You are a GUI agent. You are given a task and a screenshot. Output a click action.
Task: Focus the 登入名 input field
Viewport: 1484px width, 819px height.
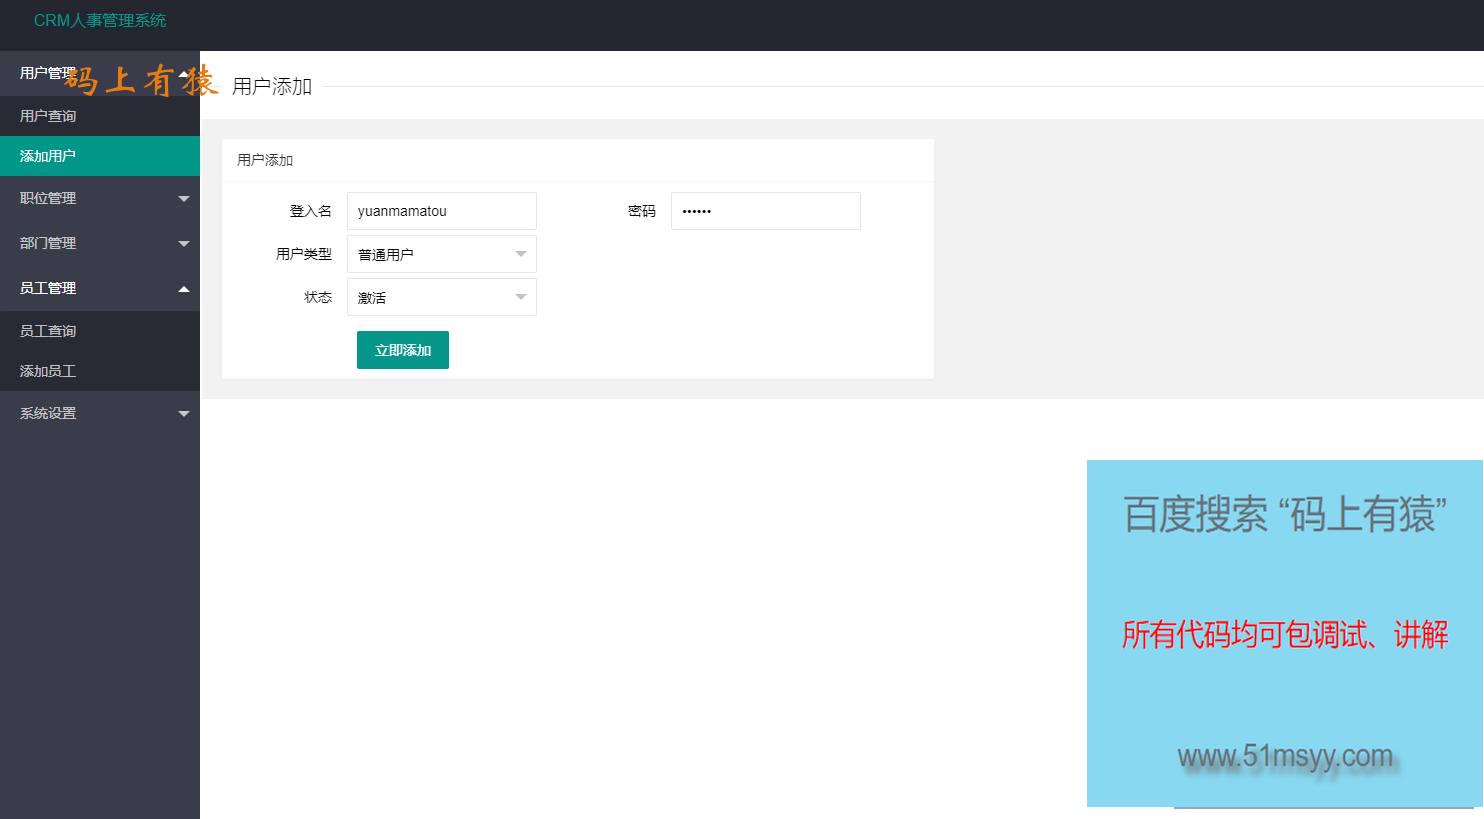(x=442, y=211)
